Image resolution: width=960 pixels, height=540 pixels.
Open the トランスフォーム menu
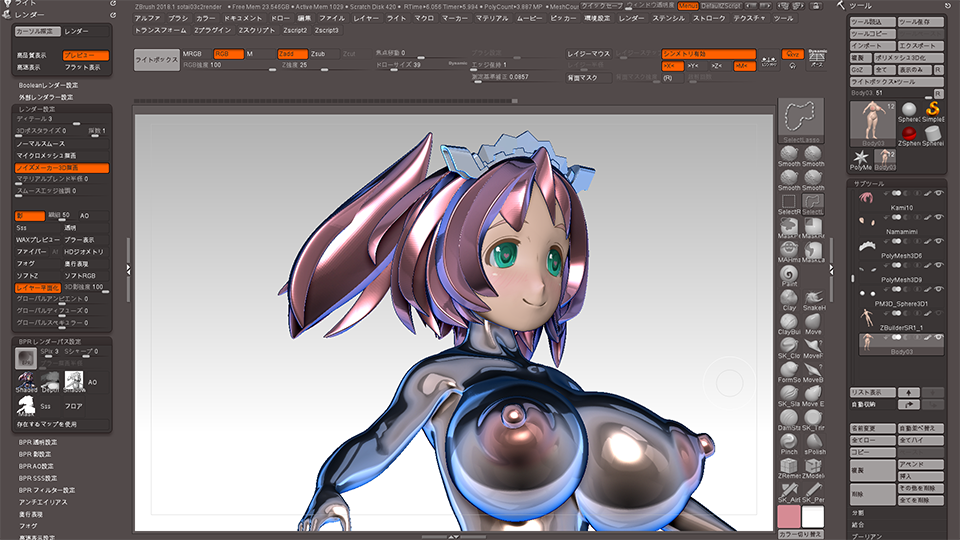[x=161, y=30]
